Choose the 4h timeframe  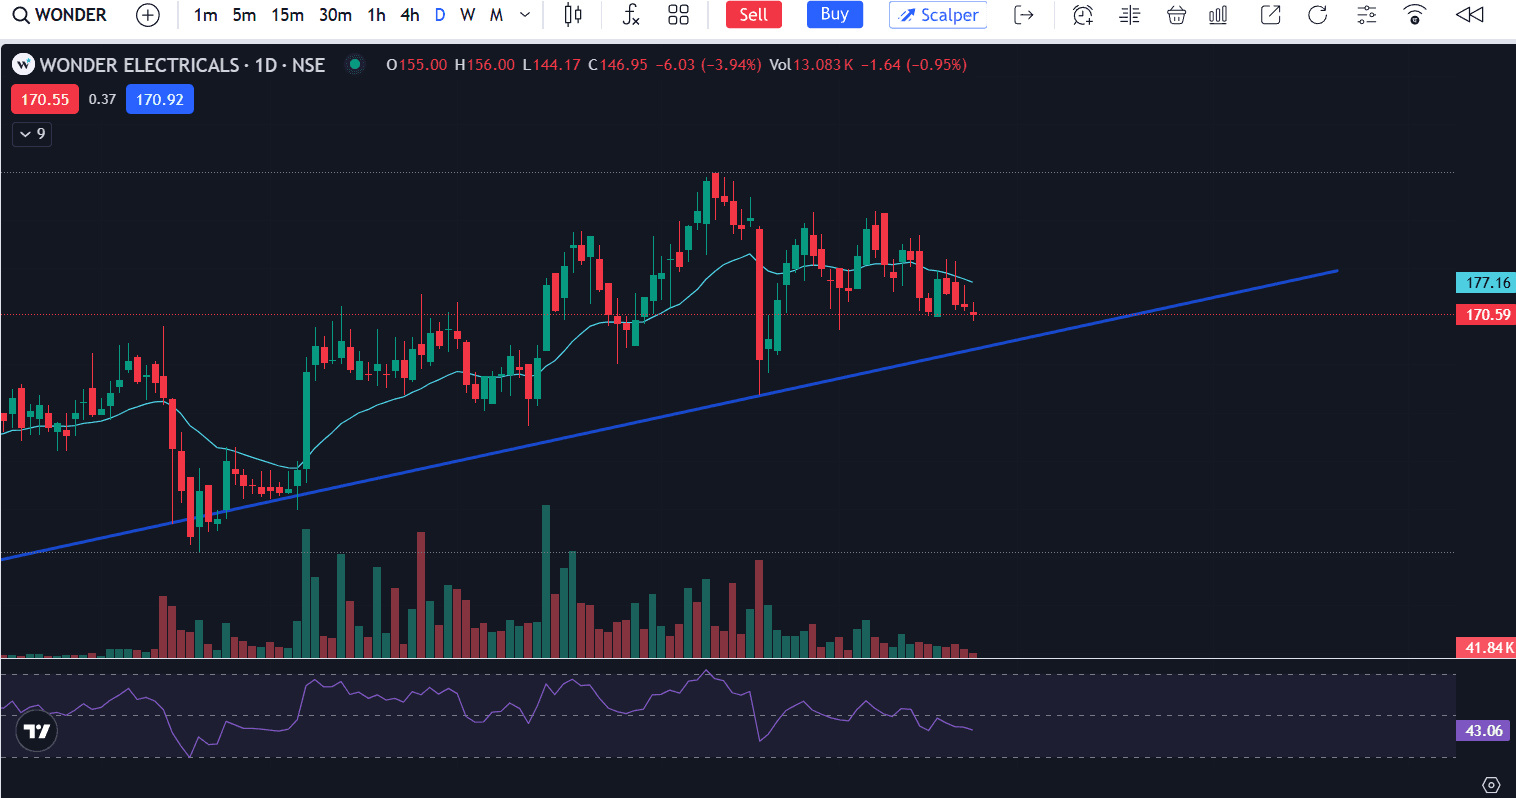click(409, 15)
